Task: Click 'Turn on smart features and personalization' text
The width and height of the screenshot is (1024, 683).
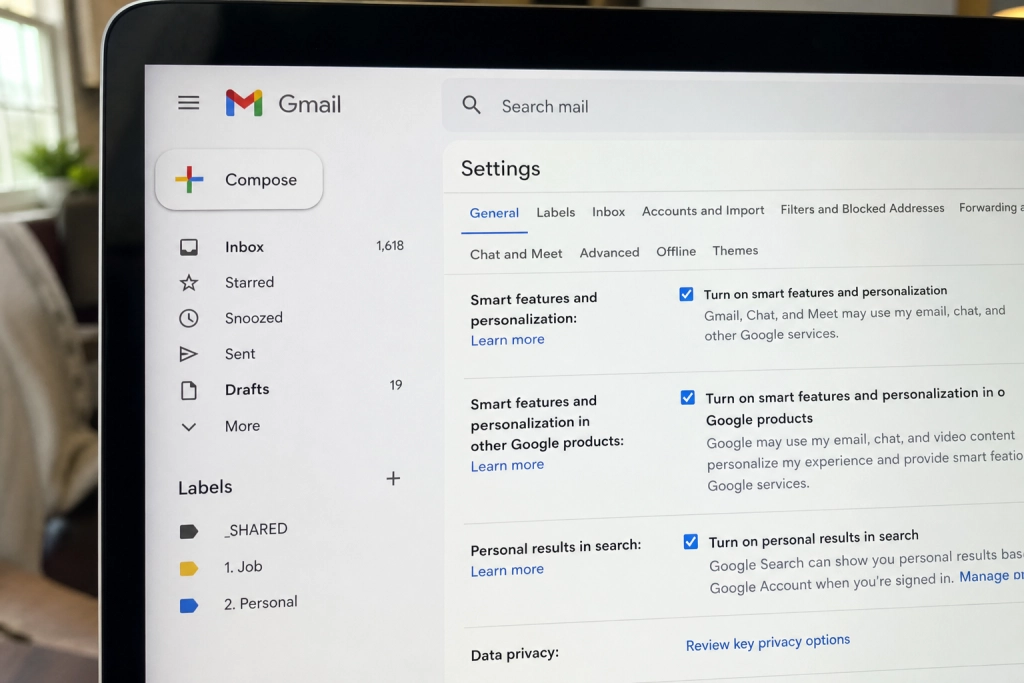Action: [x=825, y=293]
